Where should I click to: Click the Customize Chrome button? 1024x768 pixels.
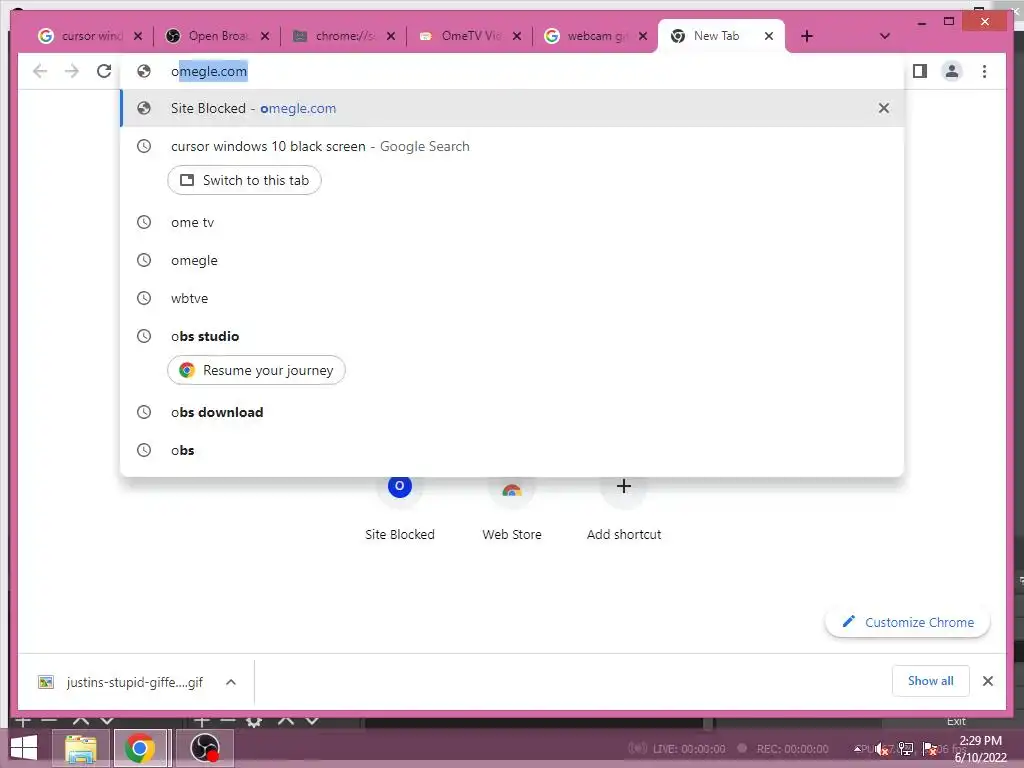(x=908, y=622)
